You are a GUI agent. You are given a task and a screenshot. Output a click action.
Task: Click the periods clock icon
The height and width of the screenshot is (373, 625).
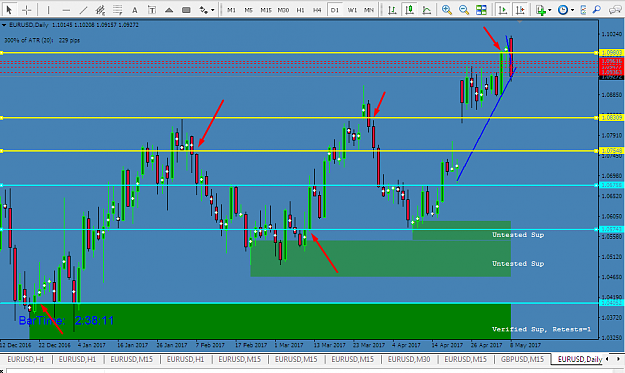(x=562, y=10)
